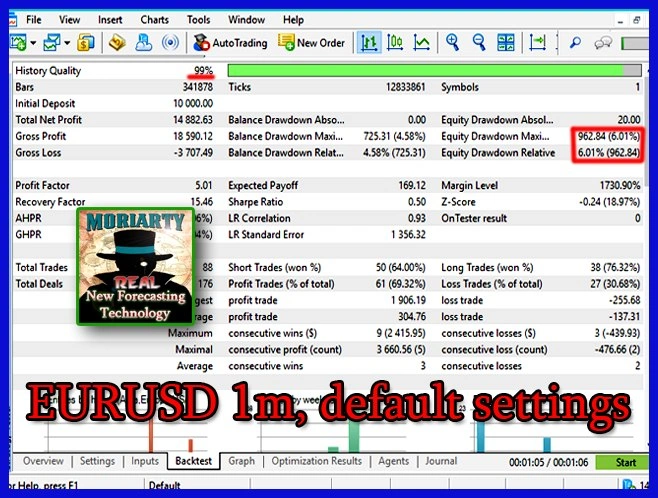This screenshot has height=498, width=658.
Task: Click the AutoTrading toolbar button
Action: (230, 43)
